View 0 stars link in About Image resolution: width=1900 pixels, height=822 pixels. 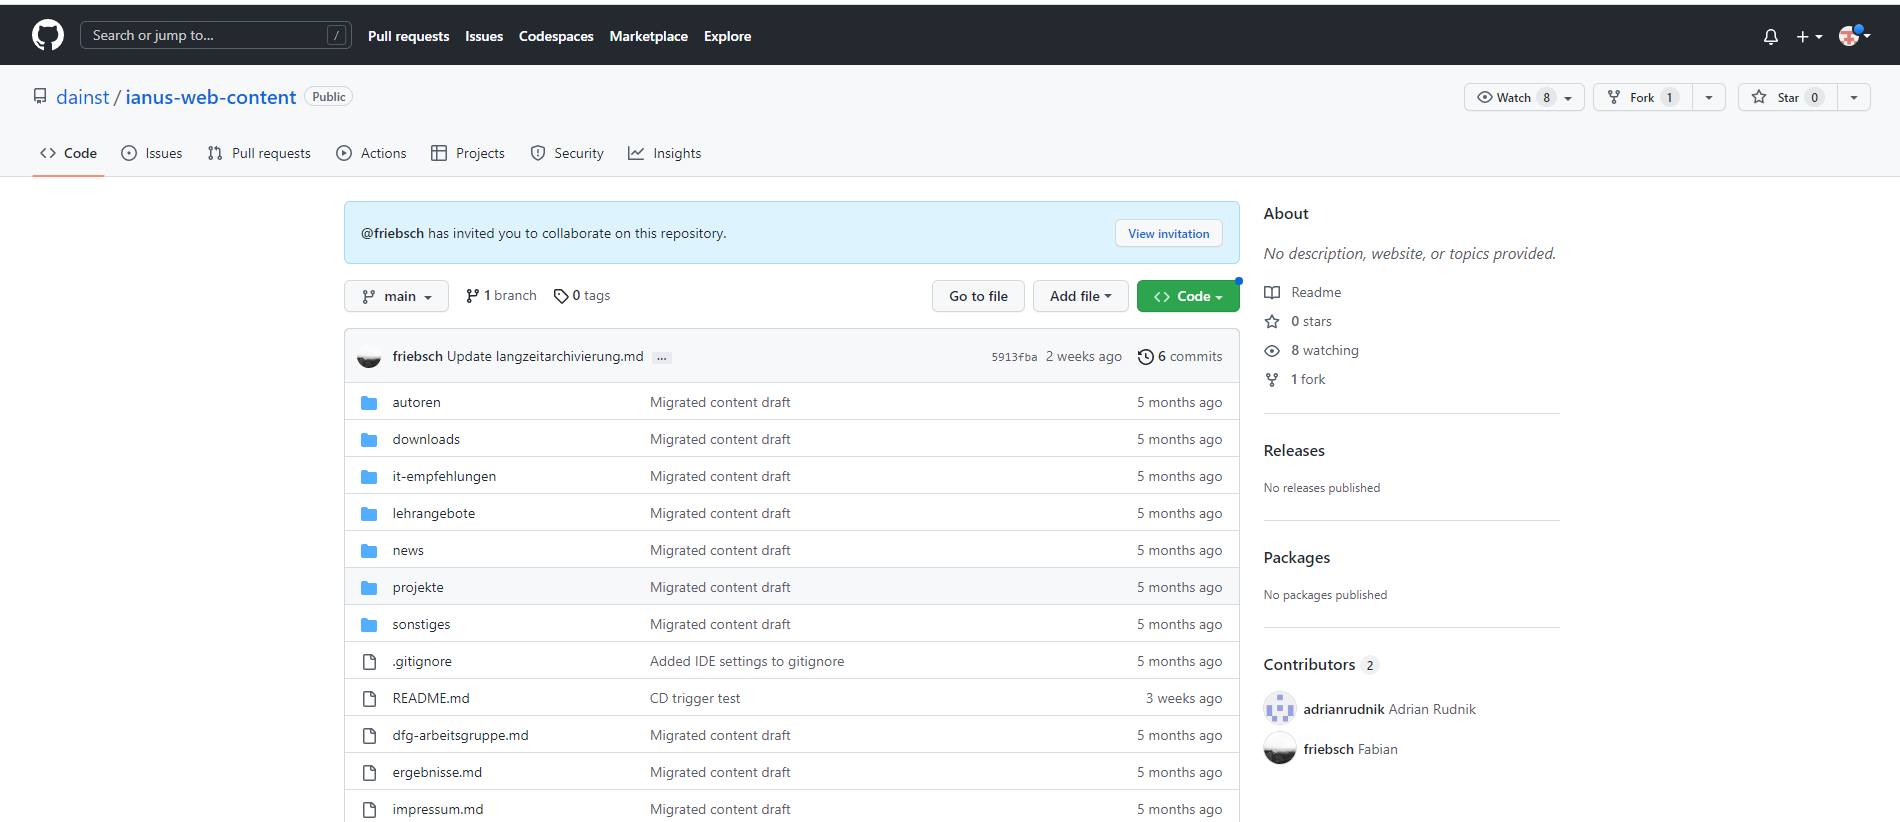(x=1298, y=321)
